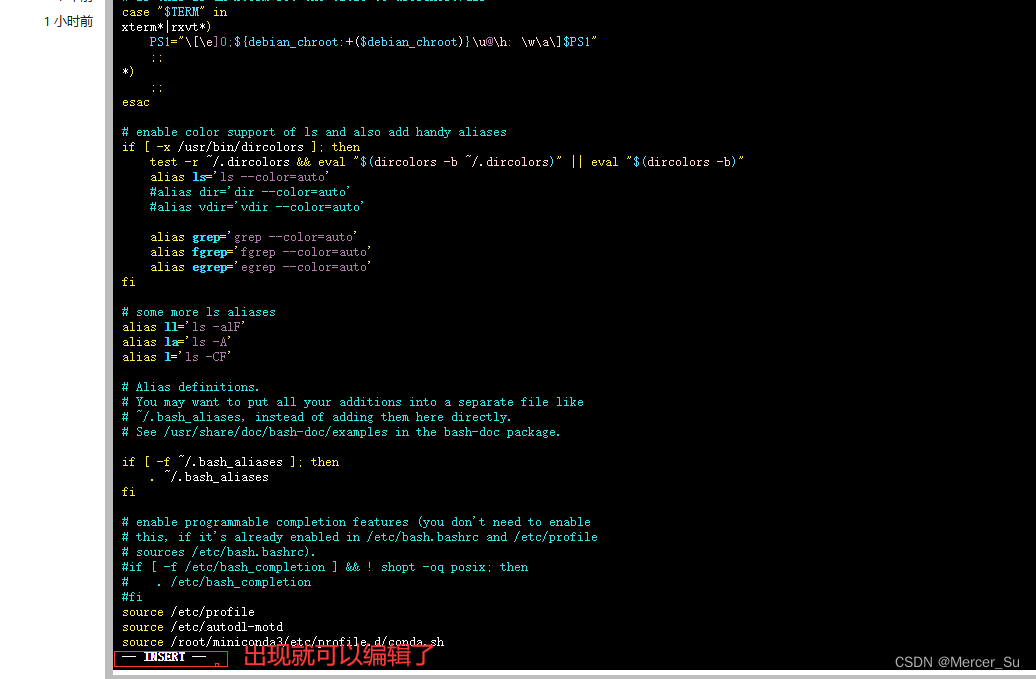
Task: Click 'source /etc/autodl-motd' line
Action: (202, 627)
